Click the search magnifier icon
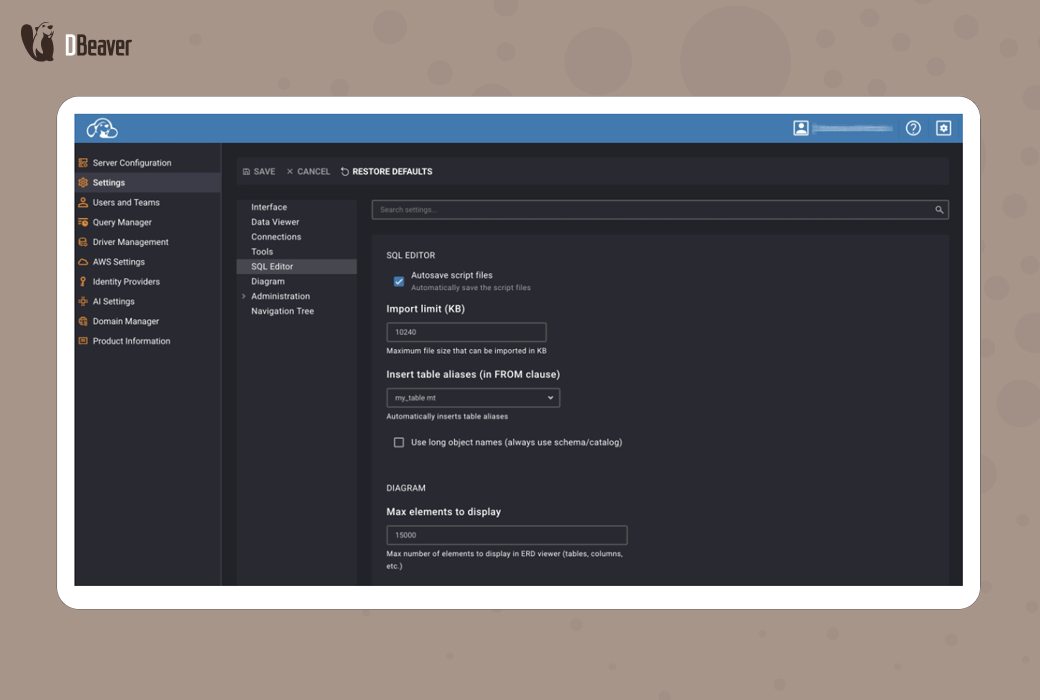1040x700 pixels. [x=939, y=210]
